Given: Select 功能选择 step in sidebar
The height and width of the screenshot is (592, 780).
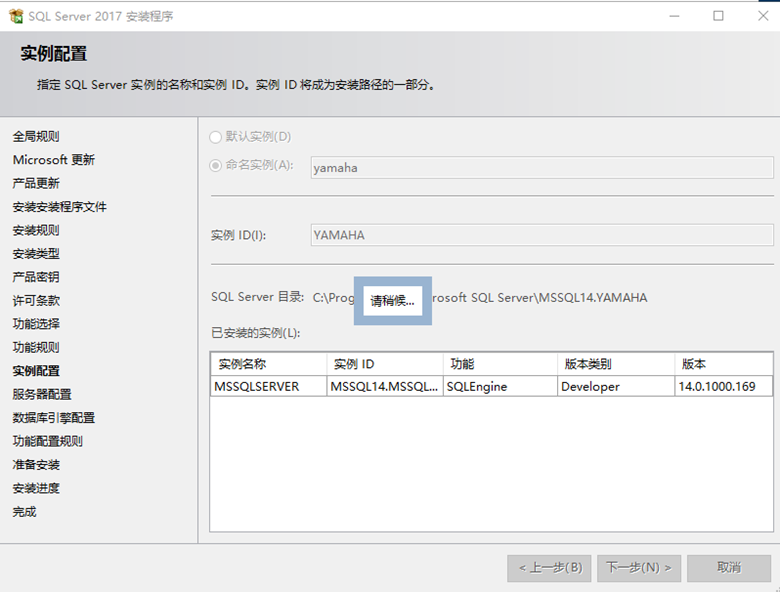Looking at the screenshot, I should [x=36, y=324].
